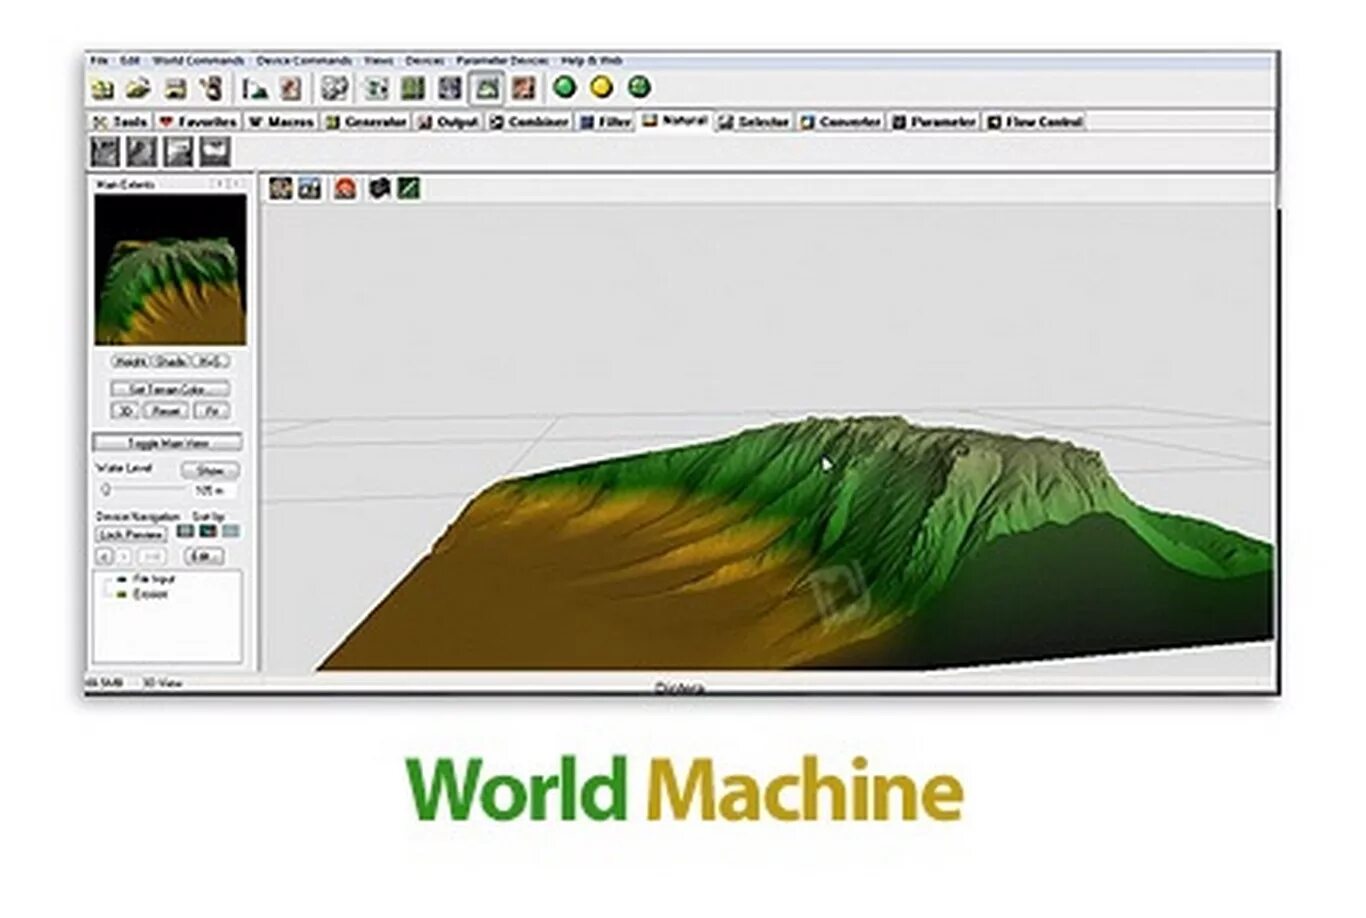Viewport: 1366px width, 918px height.
Task: Select the Shade preview mode button
Action: (x=170, y=361)
